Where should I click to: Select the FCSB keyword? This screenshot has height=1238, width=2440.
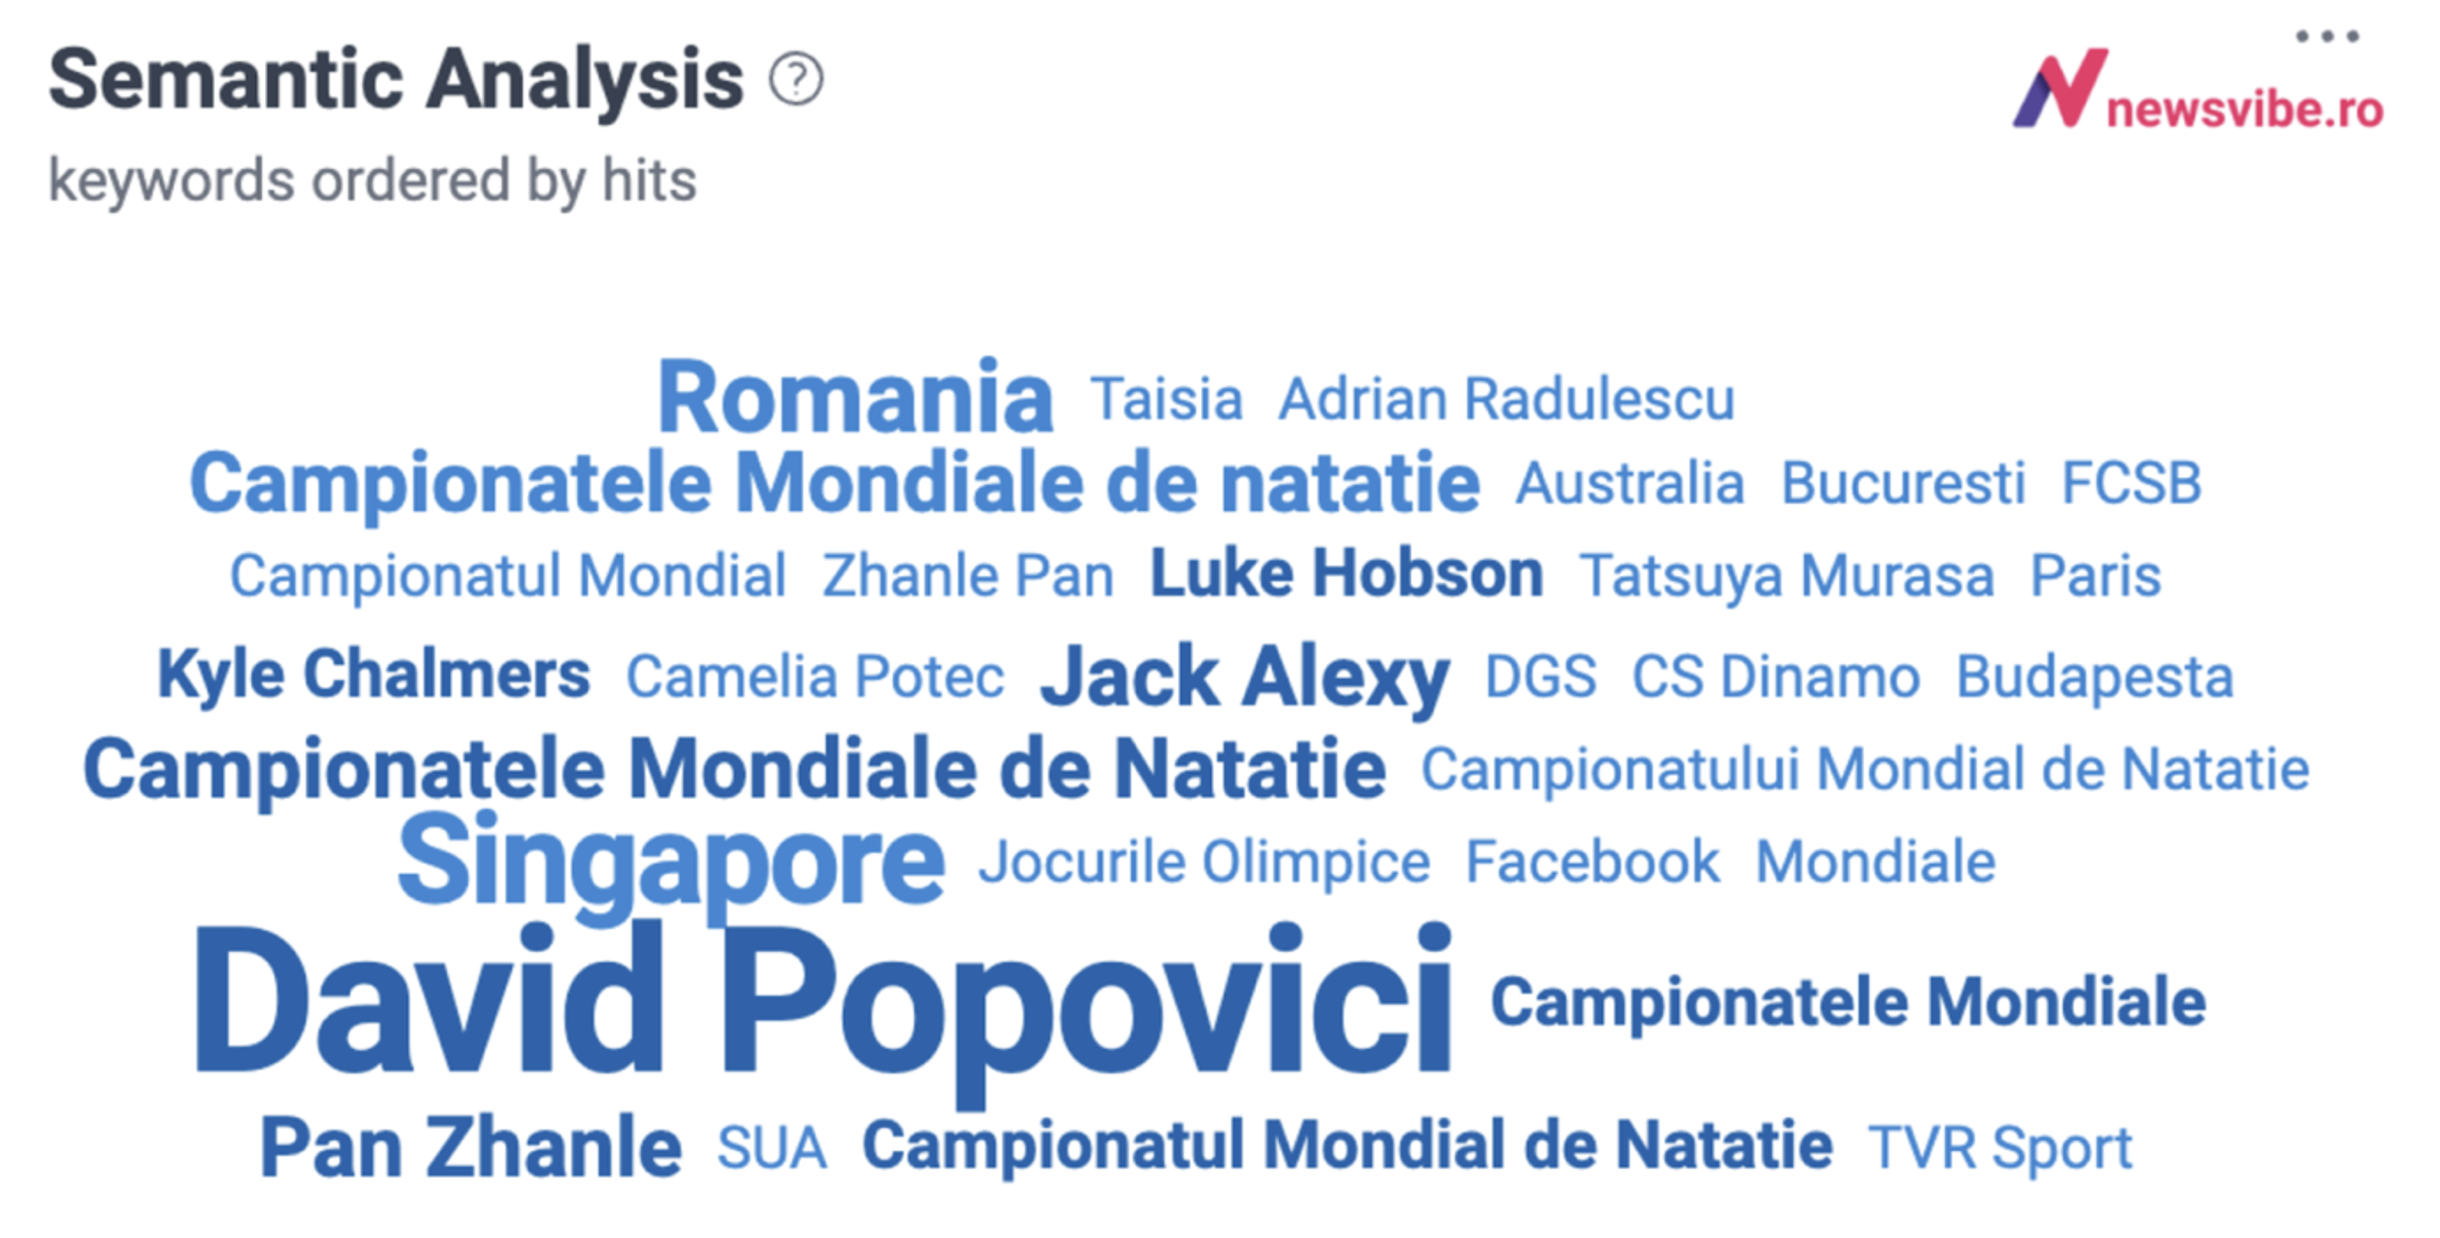click(2132, 484)
